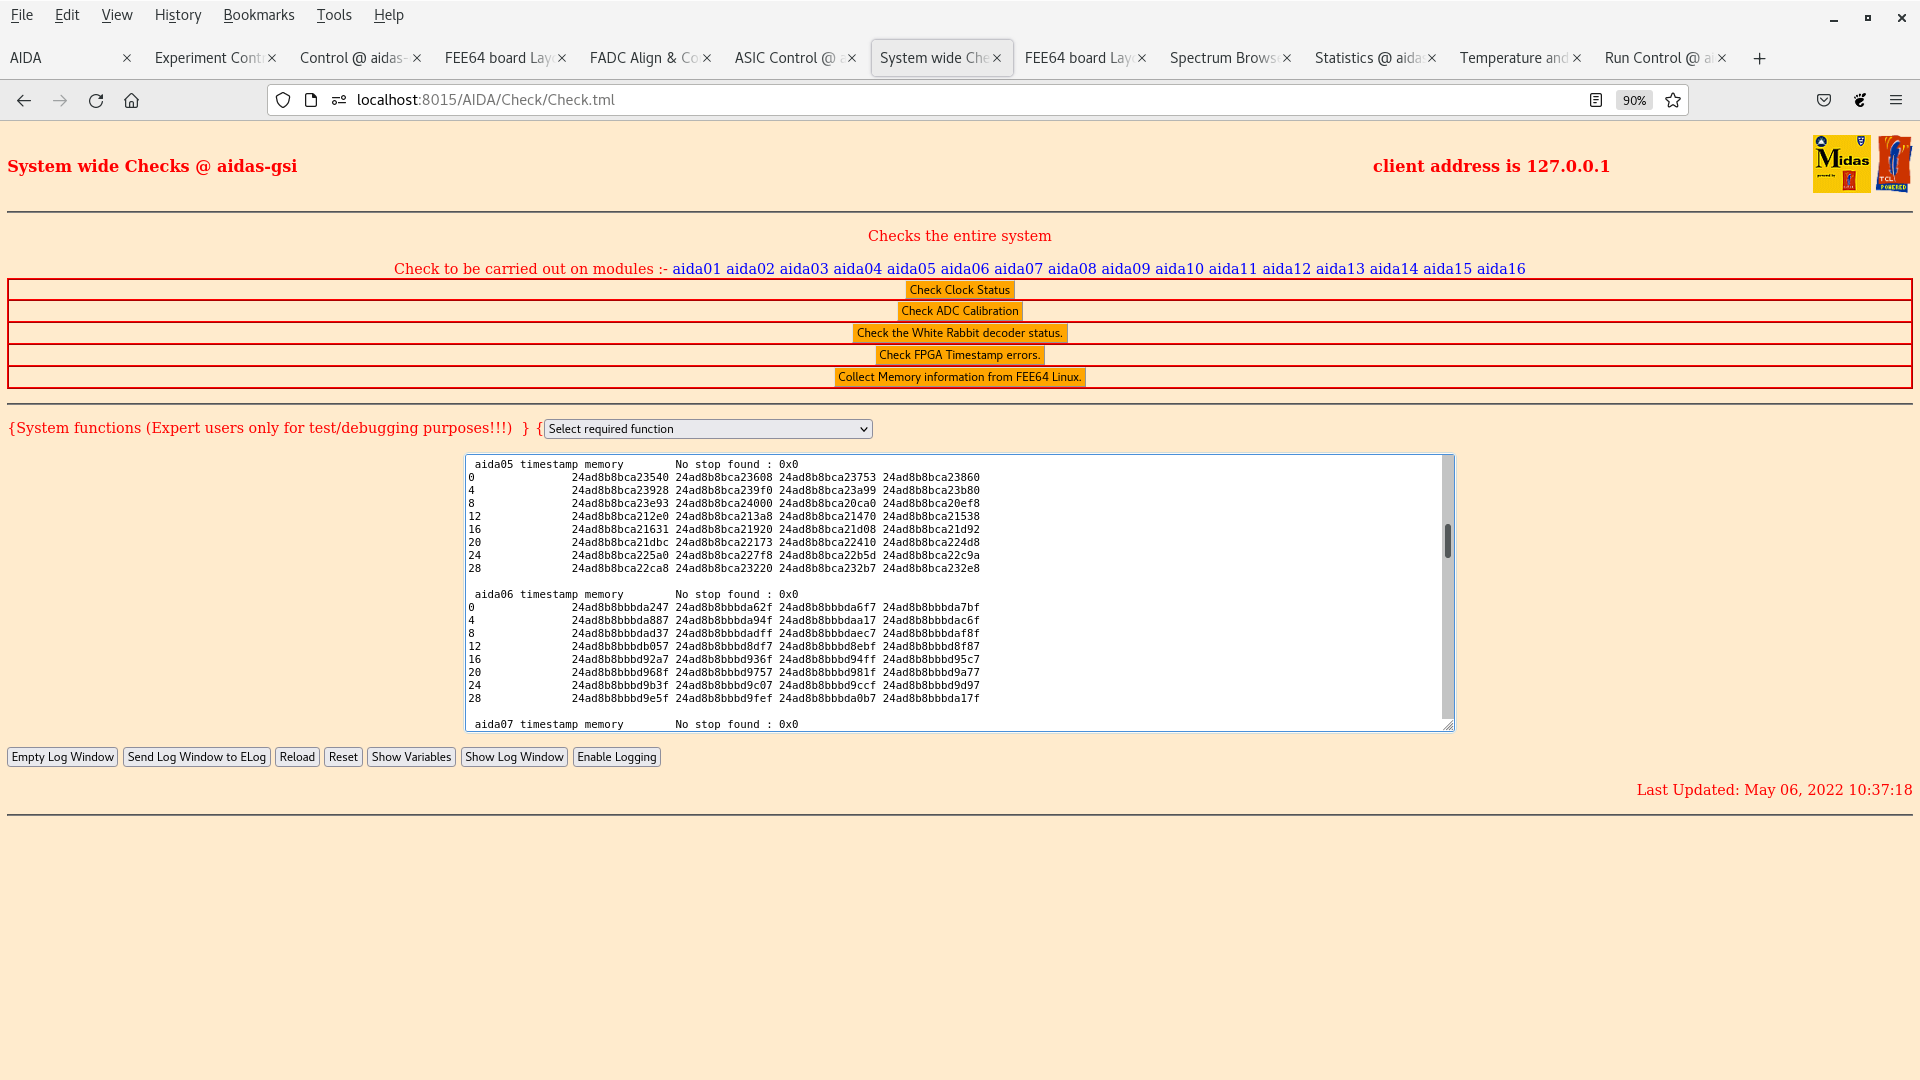Switch to Experiment Control tab
The height and width of the screenshot is (1080, 1920).
pos(208,58)
